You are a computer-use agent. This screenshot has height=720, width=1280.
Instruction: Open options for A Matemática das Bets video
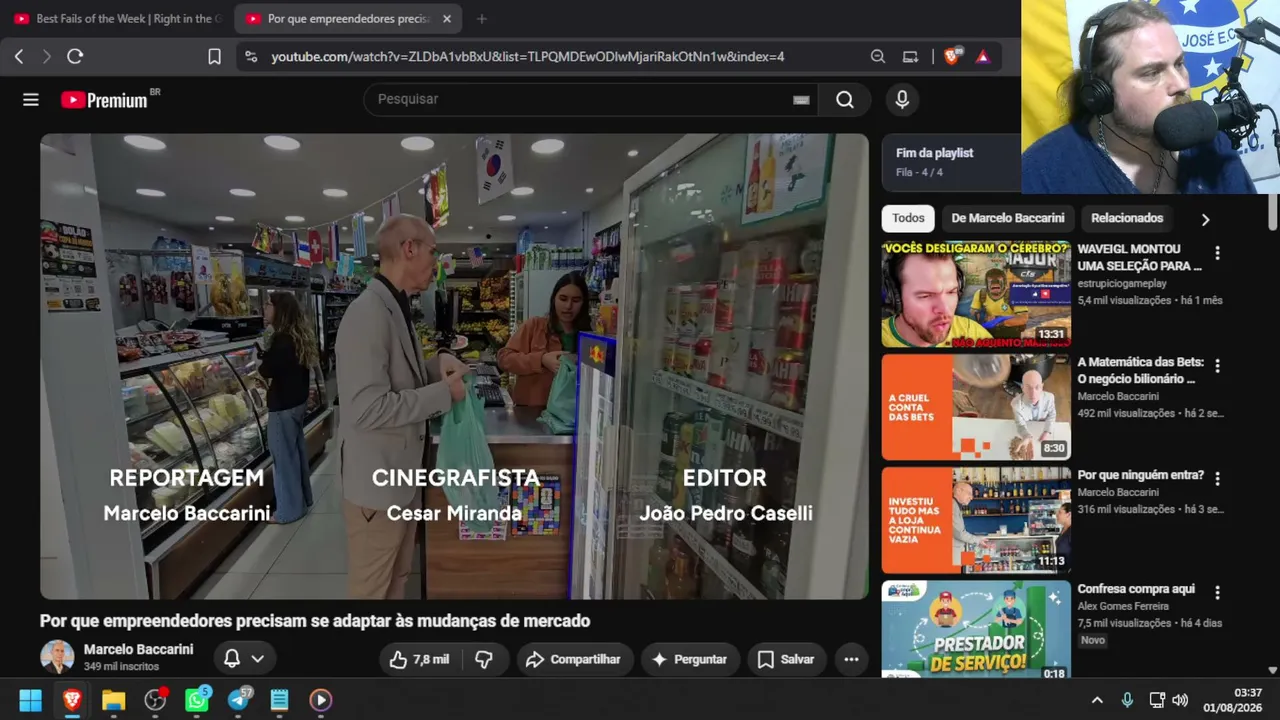point(1217,366)
